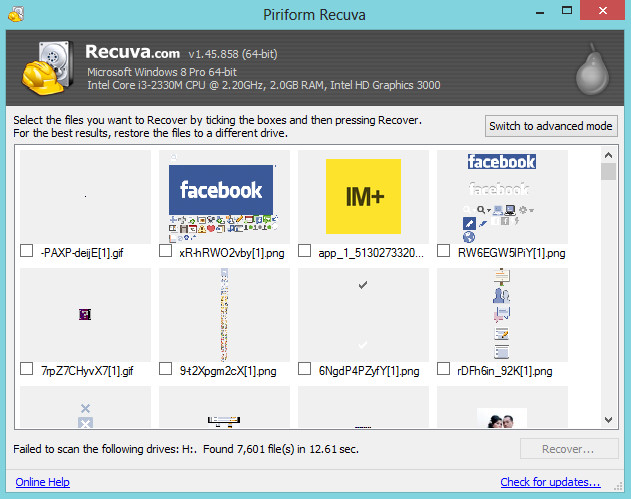The width and height of the screenshot is (631, 499).
Task: Click the Piriform pear logo
Action: [592, 69]
